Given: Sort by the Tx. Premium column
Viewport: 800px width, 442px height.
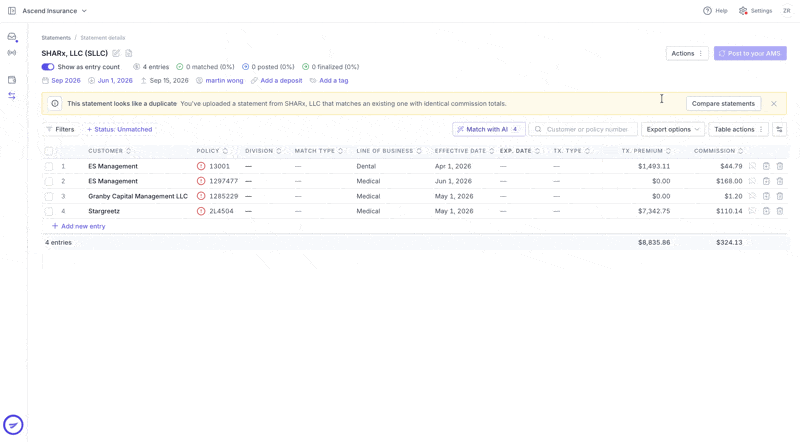Looking at the screenshot, I should tap(646, 151).
